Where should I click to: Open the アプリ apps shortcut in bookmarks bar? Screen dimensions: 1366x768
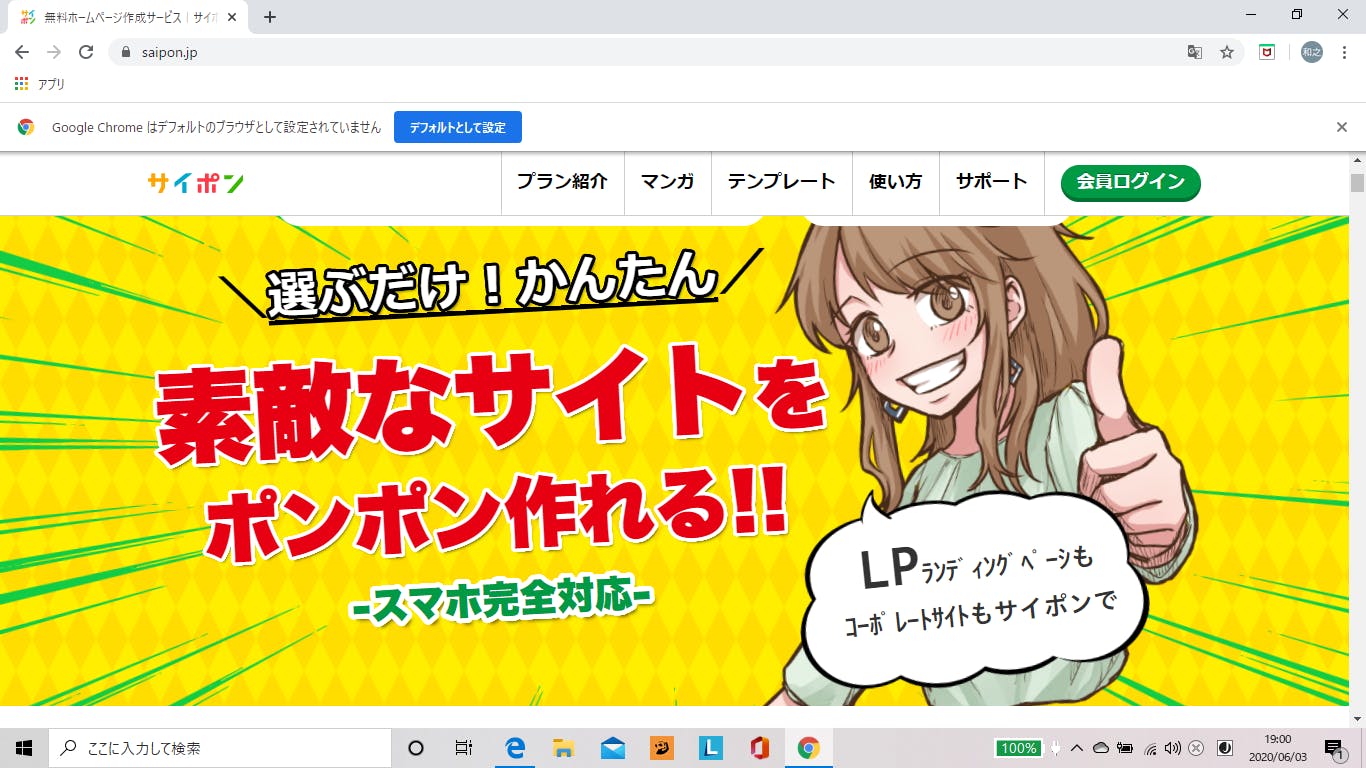pos(40,84)
